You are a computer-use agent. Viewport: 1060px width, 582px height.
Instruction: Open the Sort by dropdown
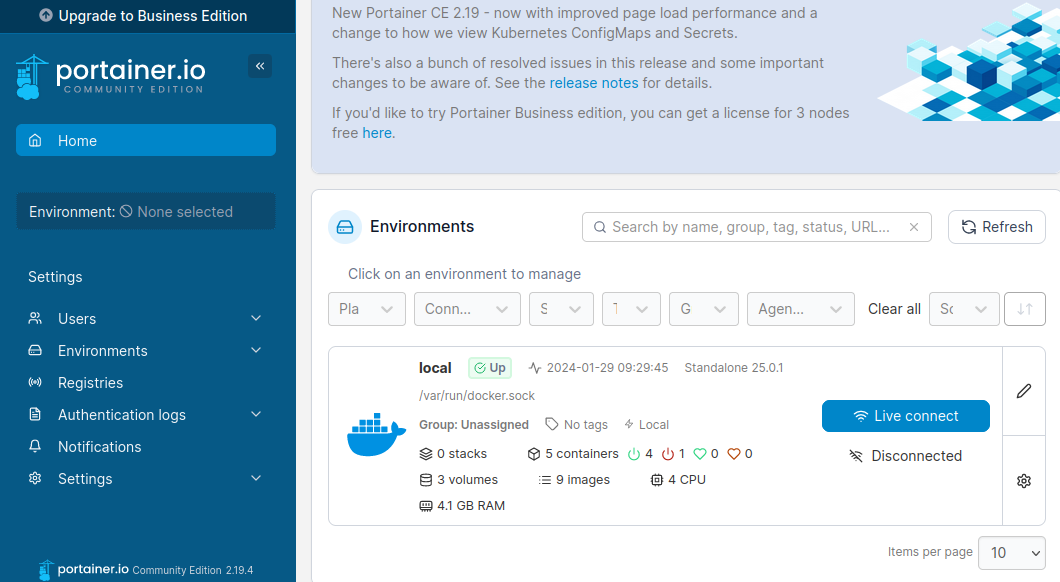coord(964,309)
